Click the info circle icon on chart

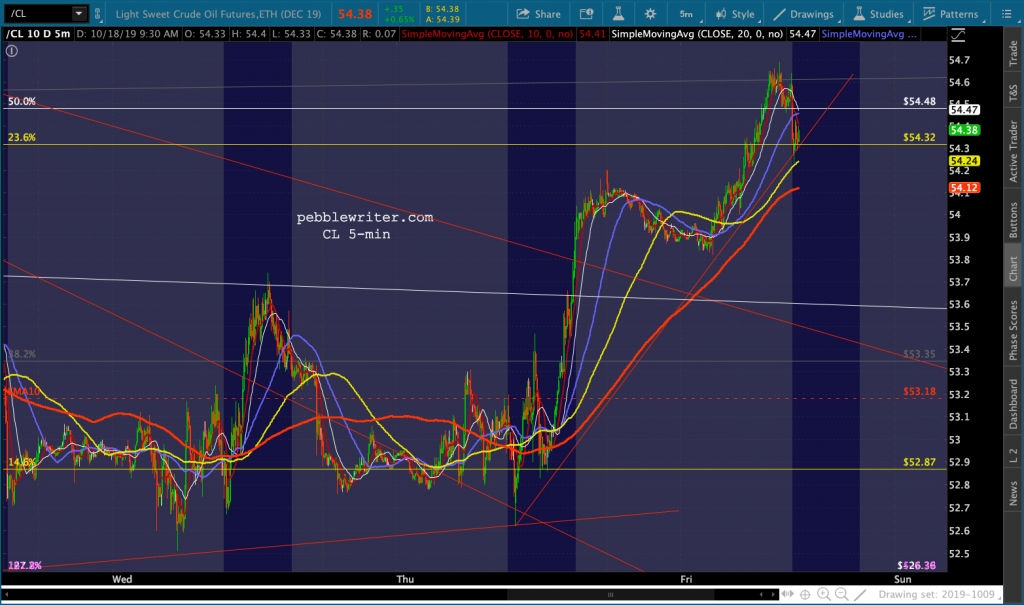[x=12, y=48]
